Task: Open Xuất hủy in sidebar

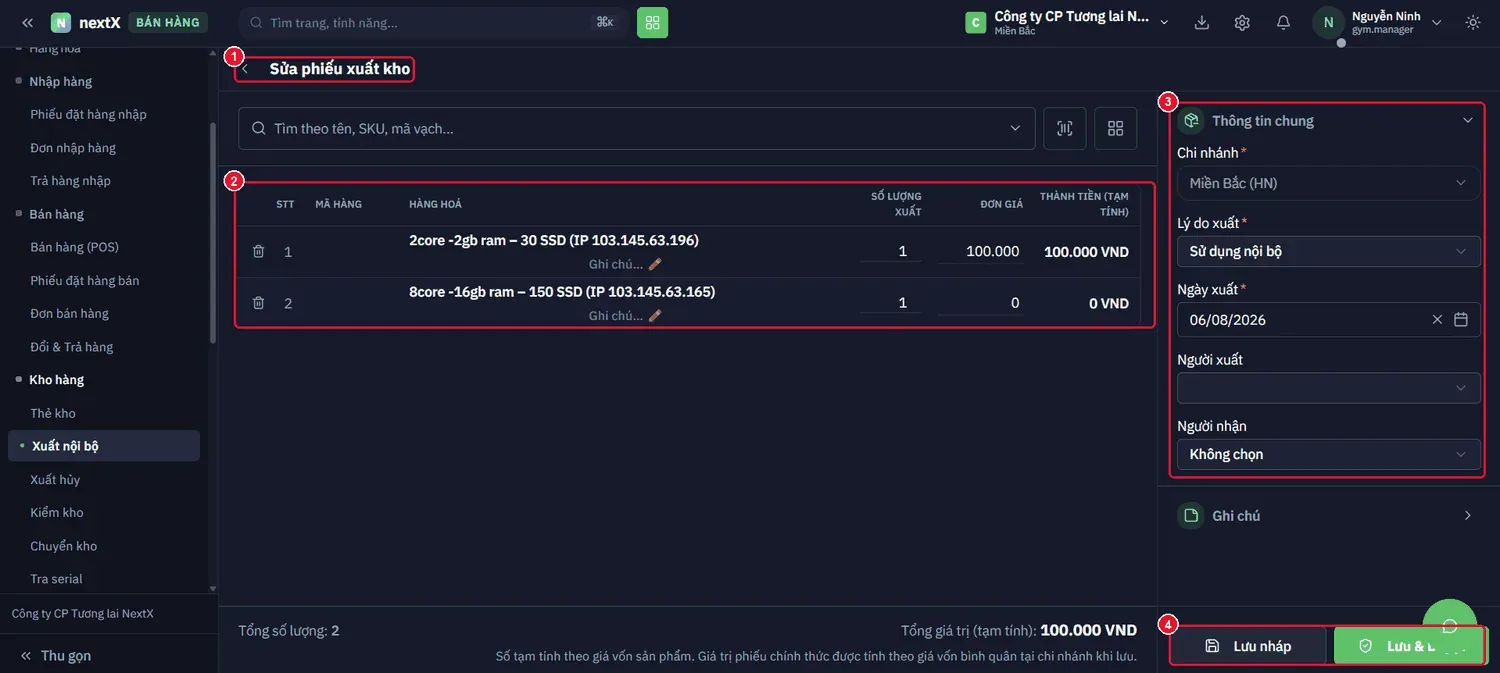Action: click(x=55, y=479)
